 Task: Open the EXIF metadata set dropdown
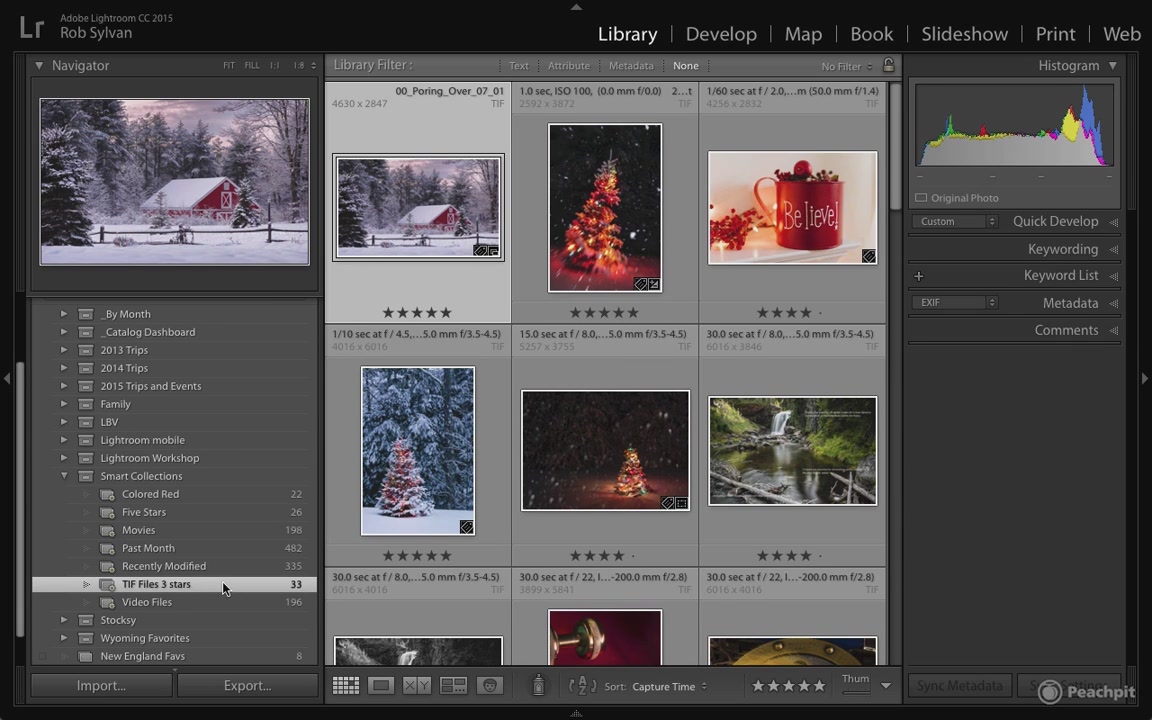click(x=954, y=303)
